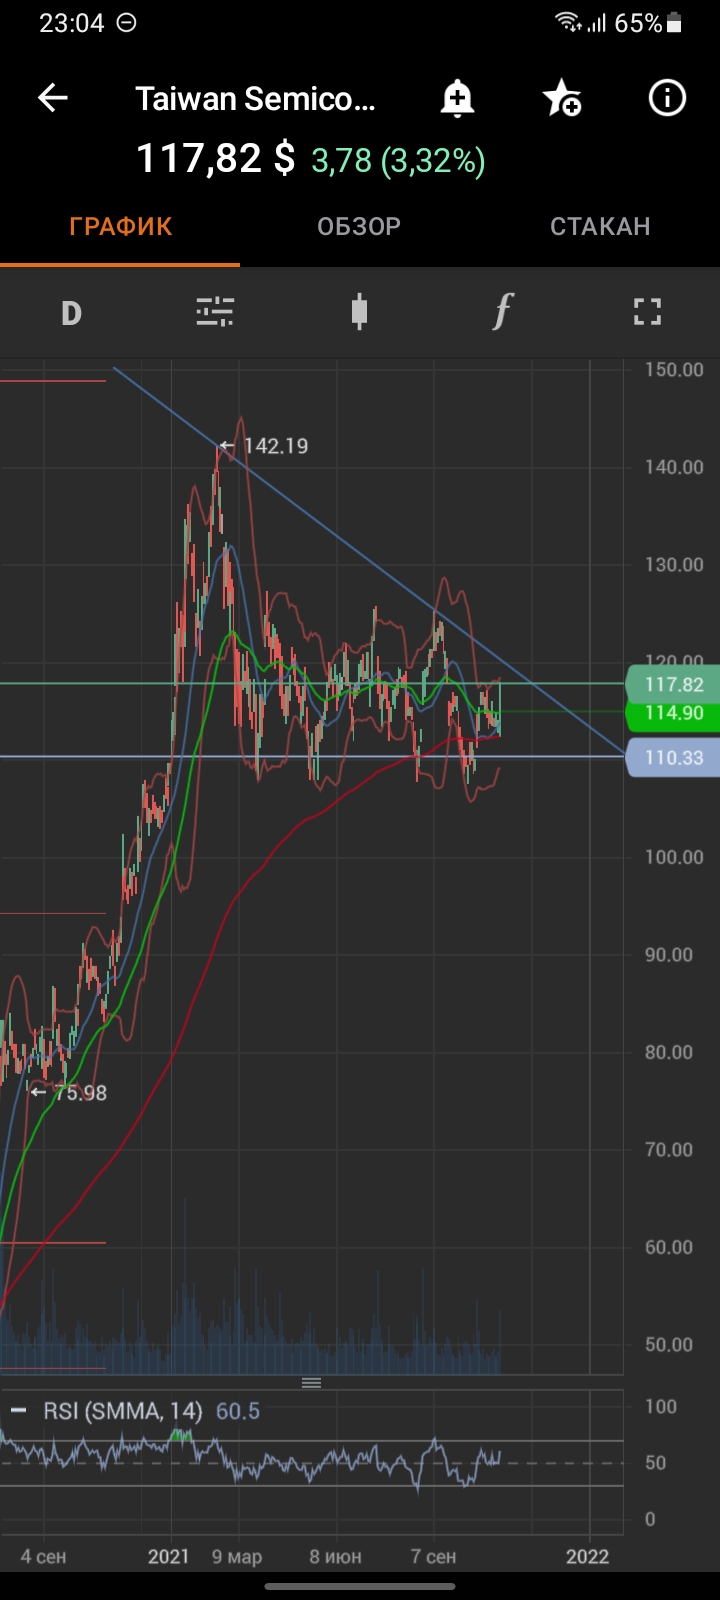
Task: Tap the 75.98 low marker
Action: click(x=69, y=1093)
